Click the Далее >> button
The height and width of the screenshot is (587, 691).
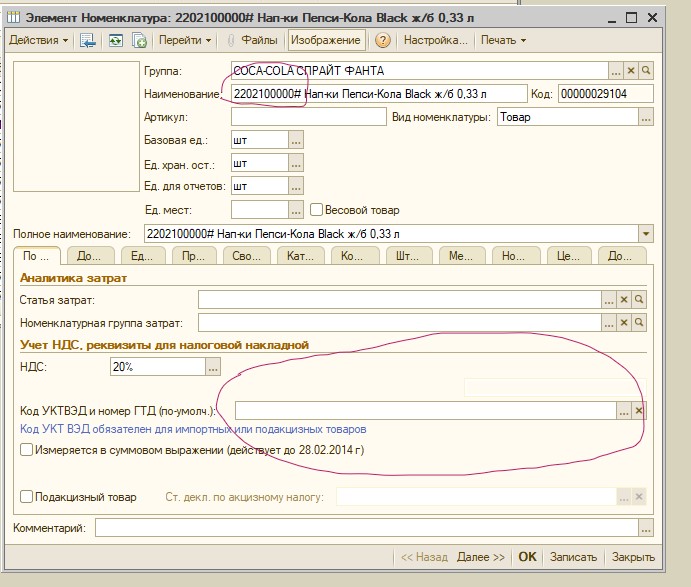(x=480, y=557)
